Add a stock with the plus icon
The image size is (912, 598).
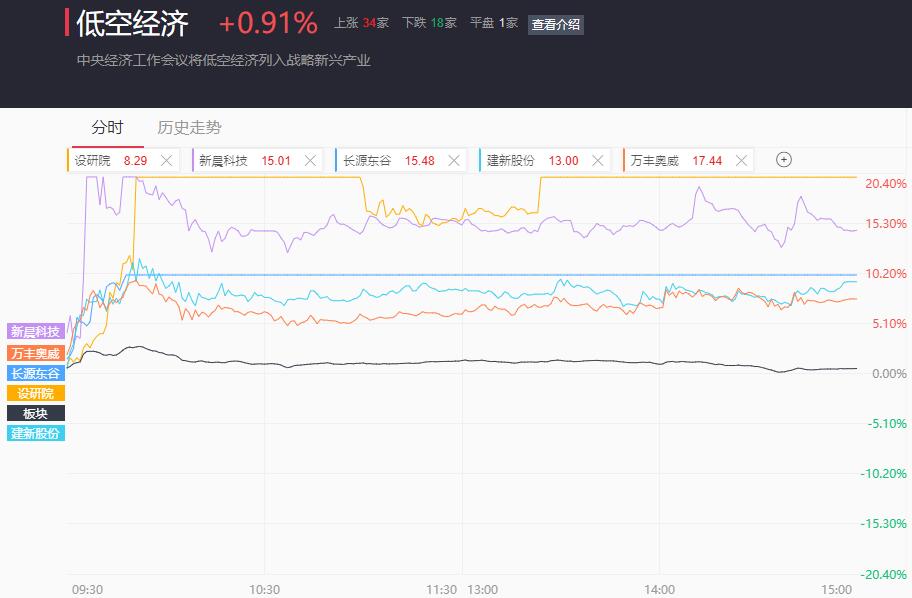[x=783, y=159]
